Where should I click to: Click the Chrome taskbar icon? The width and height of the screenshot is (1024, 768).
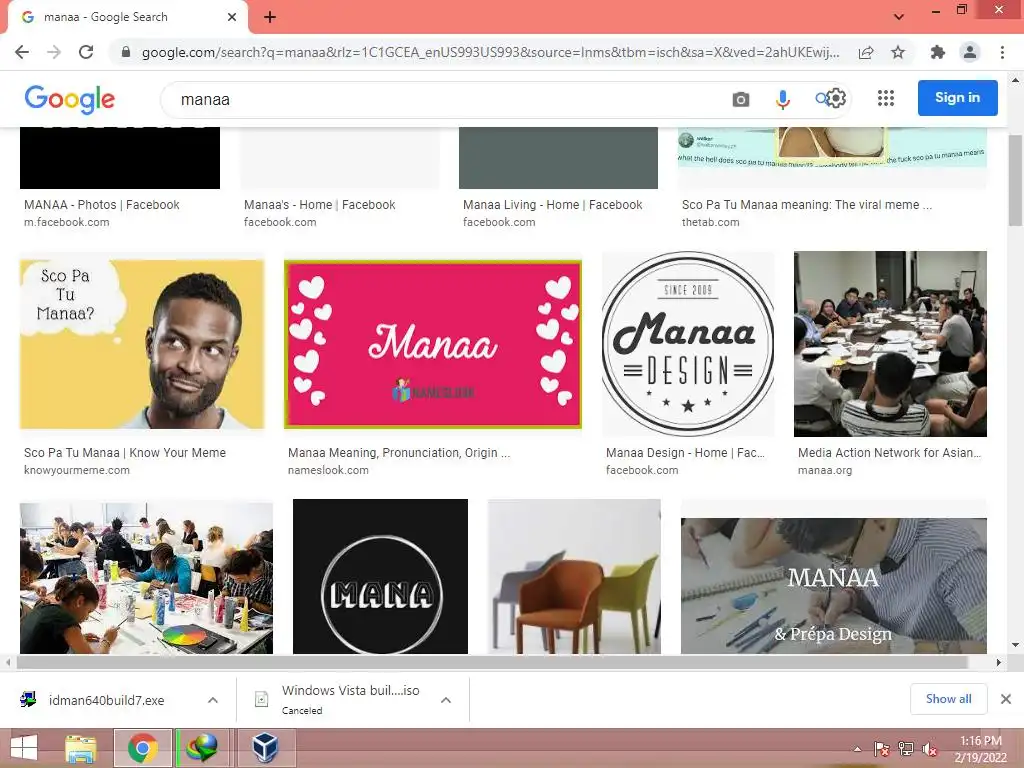[142, 747]
